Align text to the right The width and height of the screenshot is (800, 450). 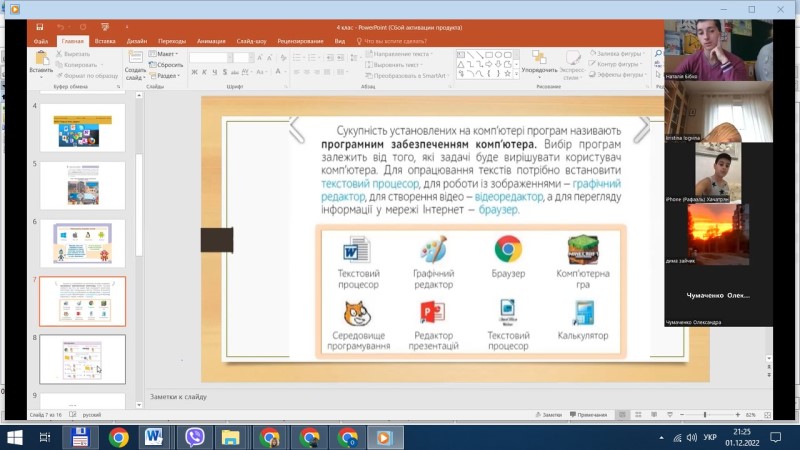click(317, 72)
